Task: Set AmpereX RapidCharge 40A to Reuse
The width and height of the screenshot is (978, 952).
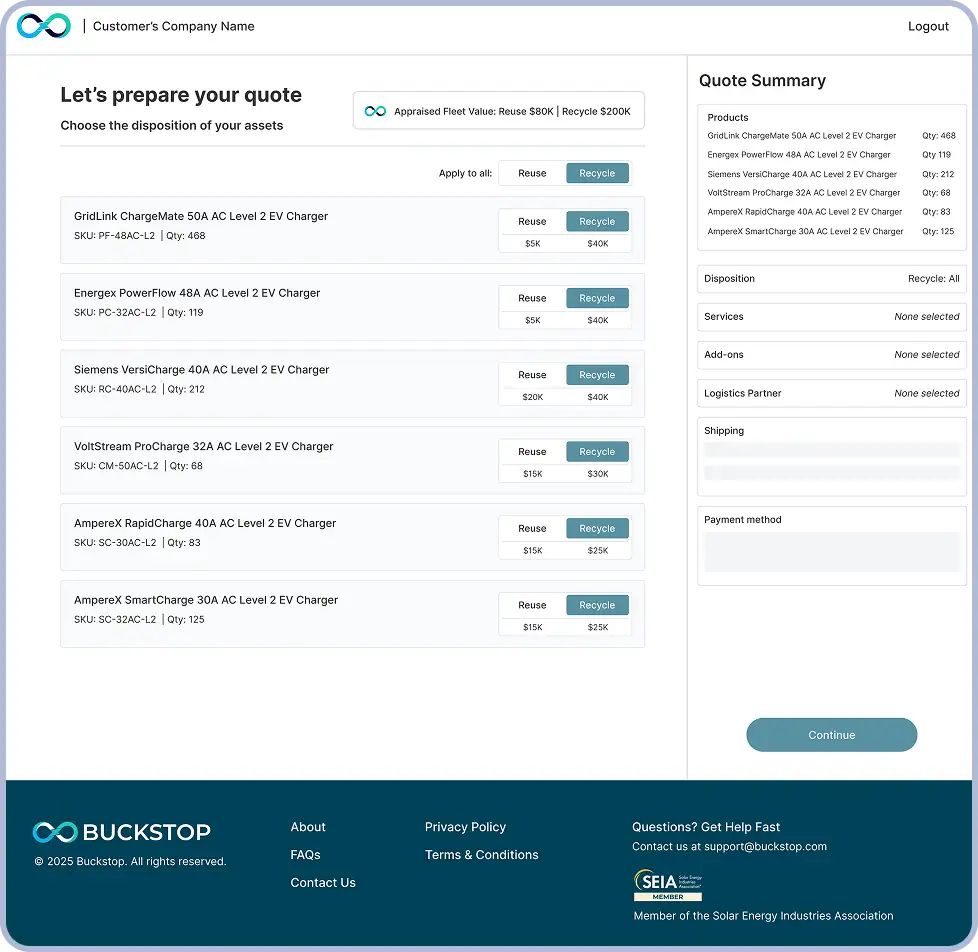Action: (x=532, y=528)
